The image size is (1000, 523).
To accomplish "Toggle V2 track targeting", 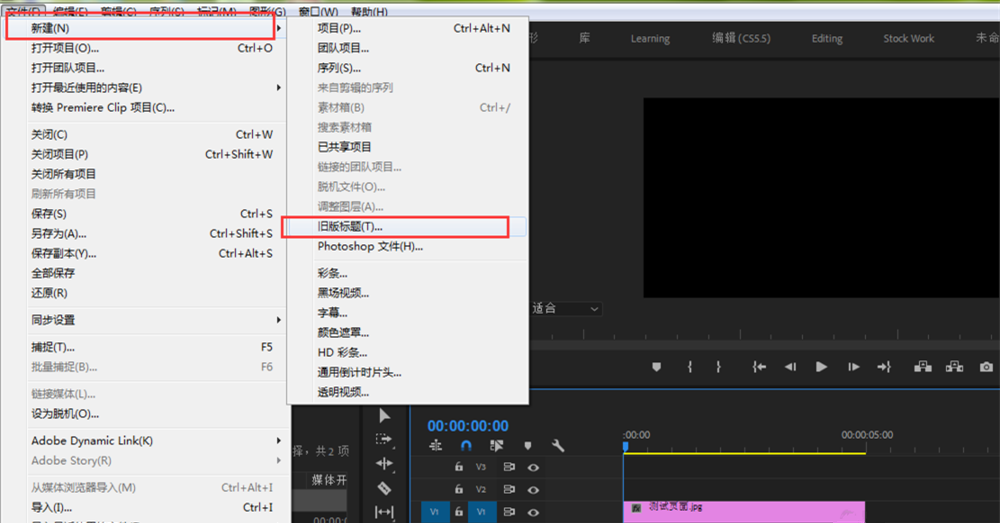I will [481, 489].
